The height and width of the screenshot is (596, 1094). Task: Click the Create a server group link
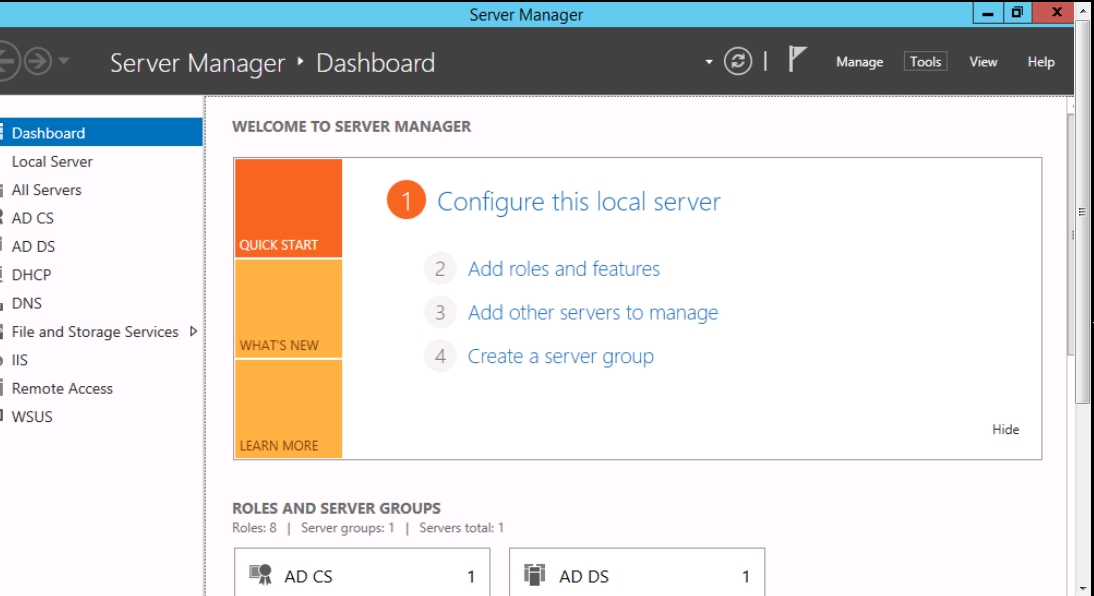tap(560, 357)
